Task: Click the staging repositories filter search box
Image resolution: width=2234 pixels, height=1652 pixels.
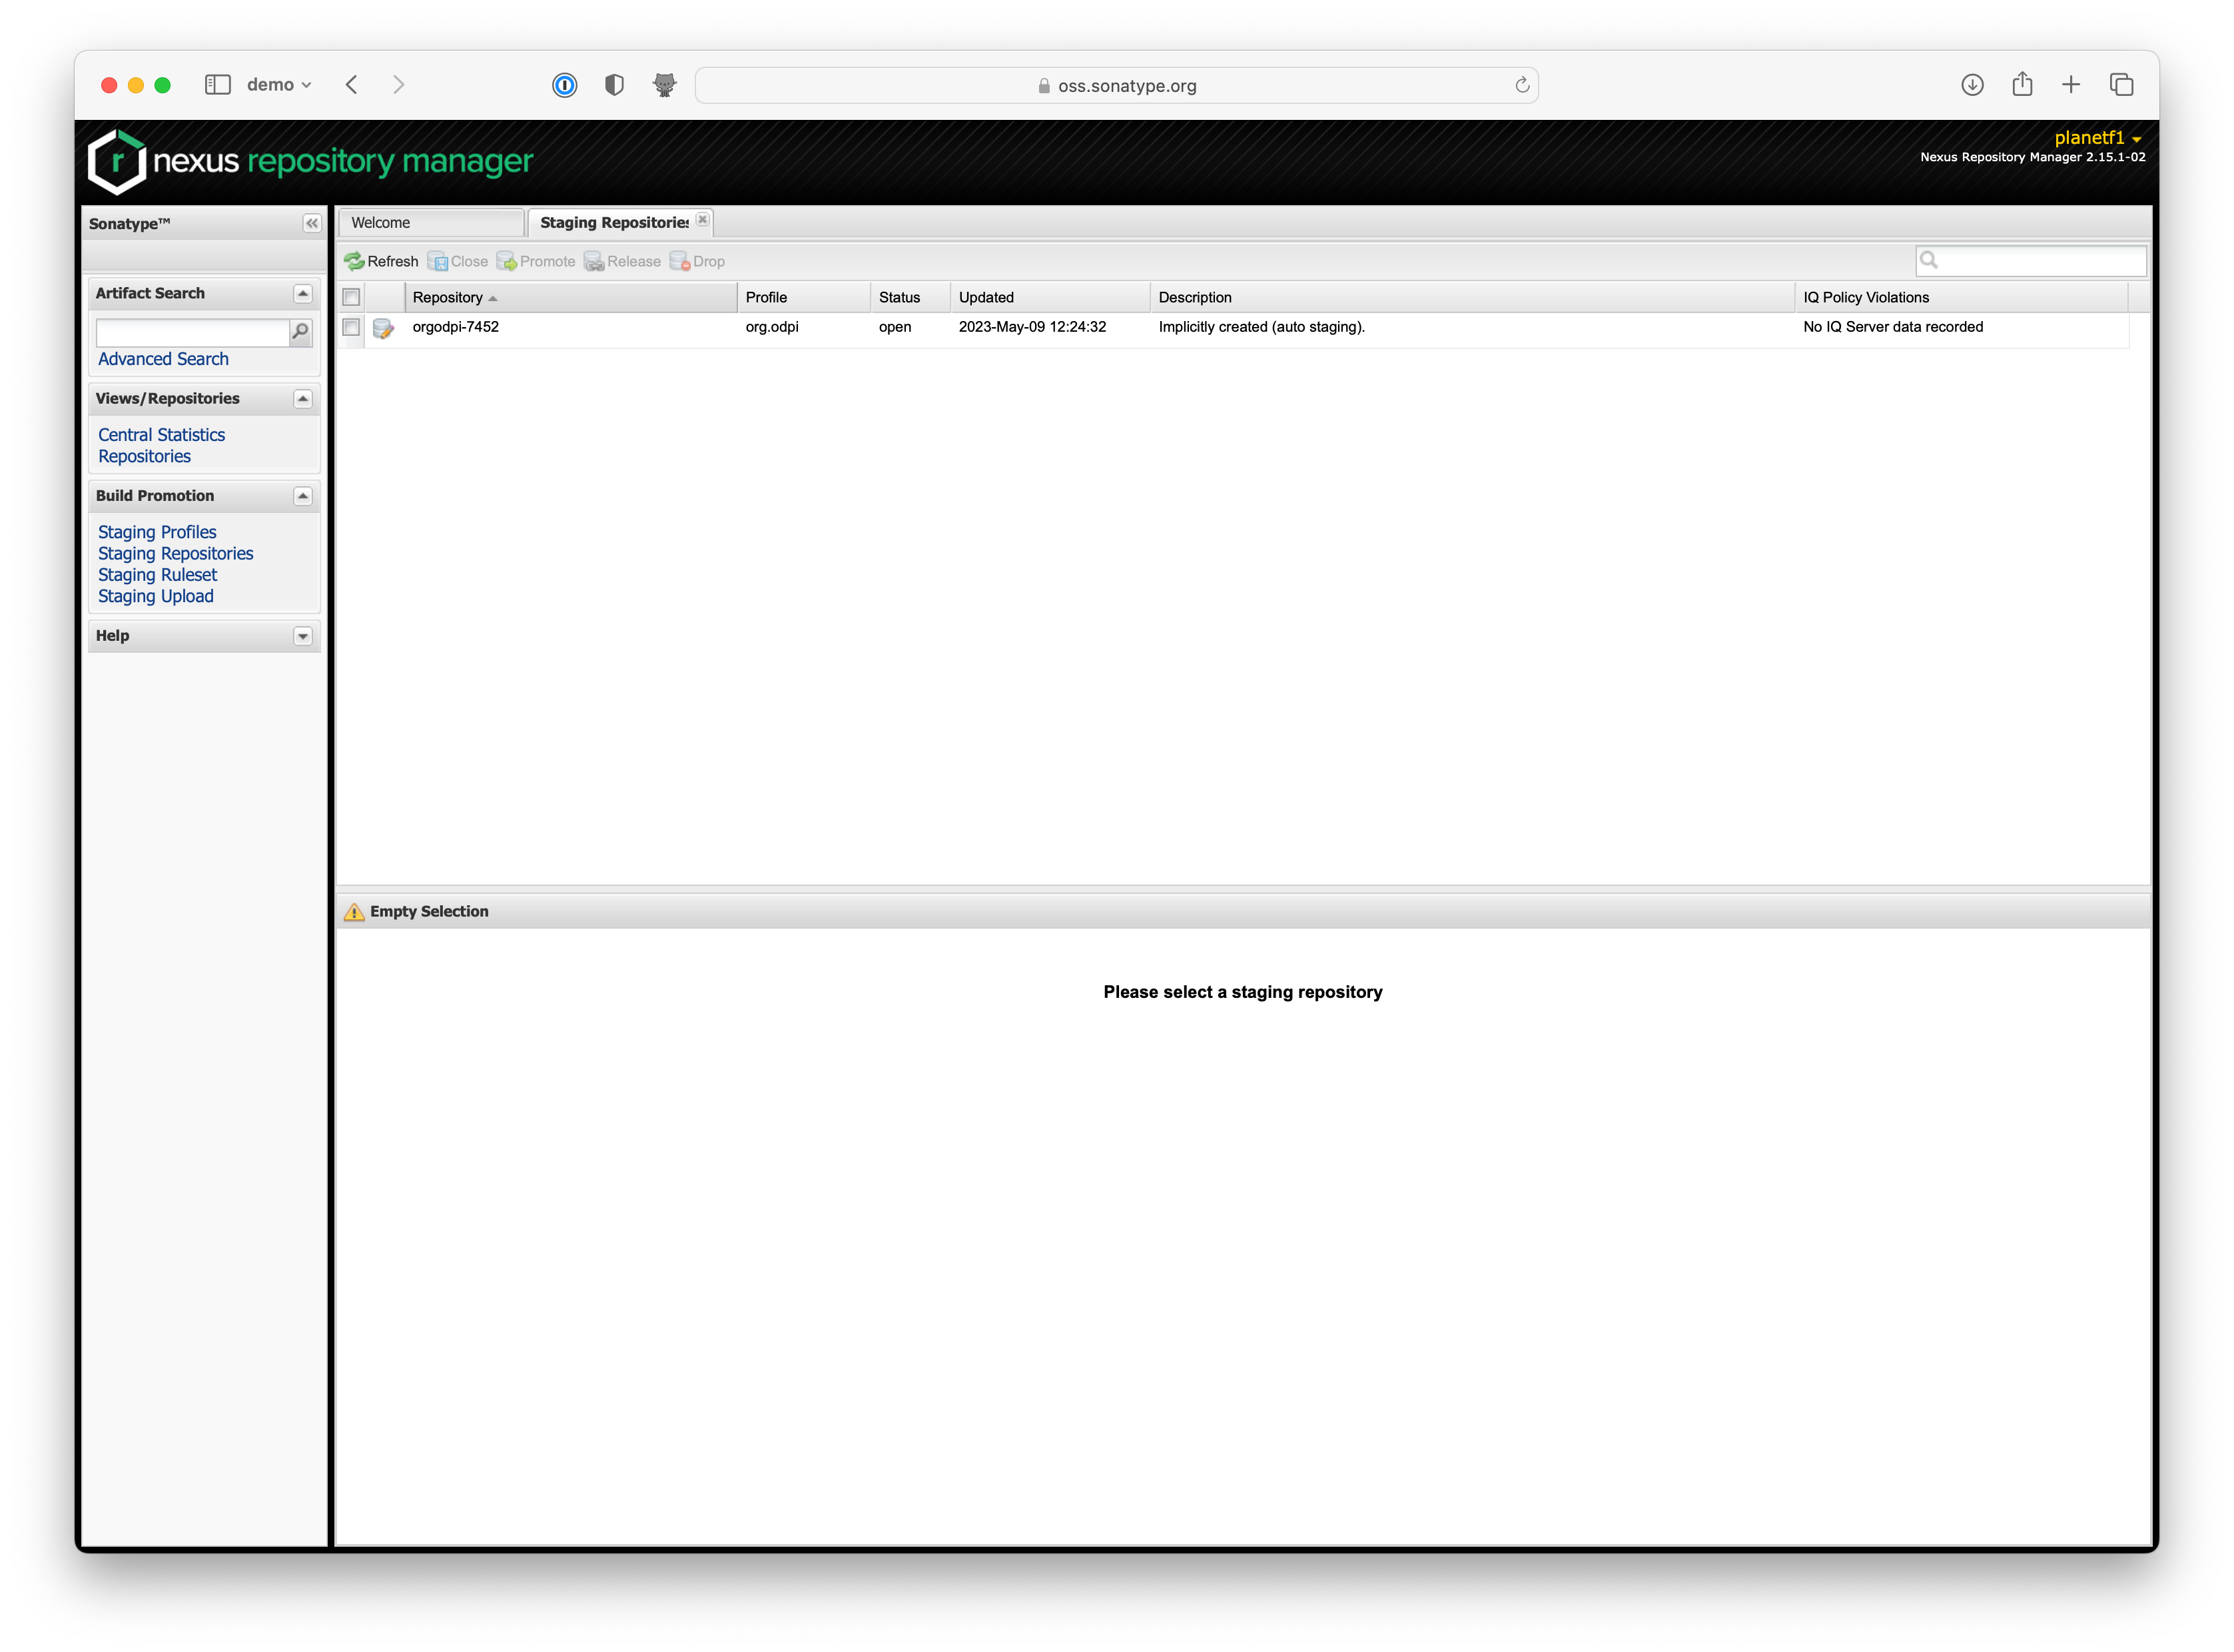Action: (2031, 260)
